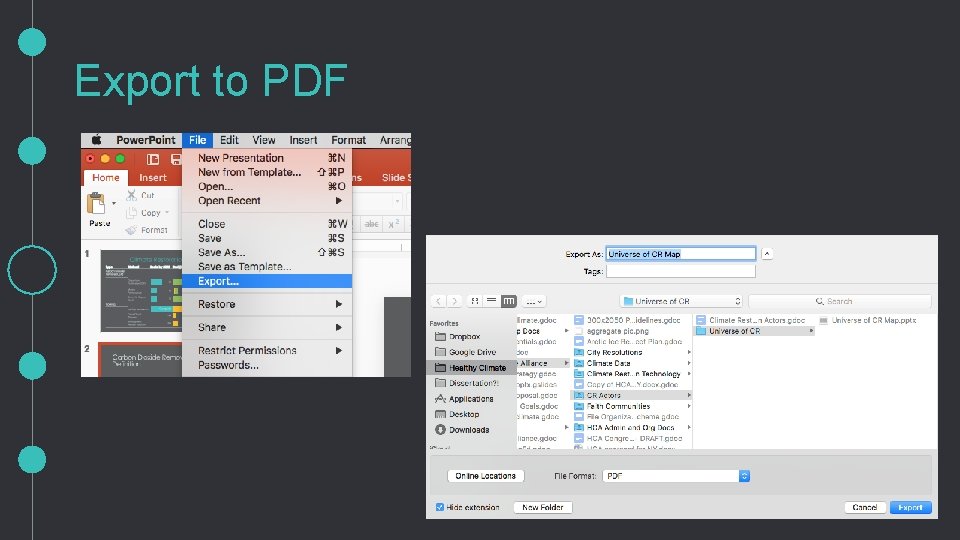Expand Paste options dropdown arrow
The height and width of the screenshot is (540, 960).
114,203
